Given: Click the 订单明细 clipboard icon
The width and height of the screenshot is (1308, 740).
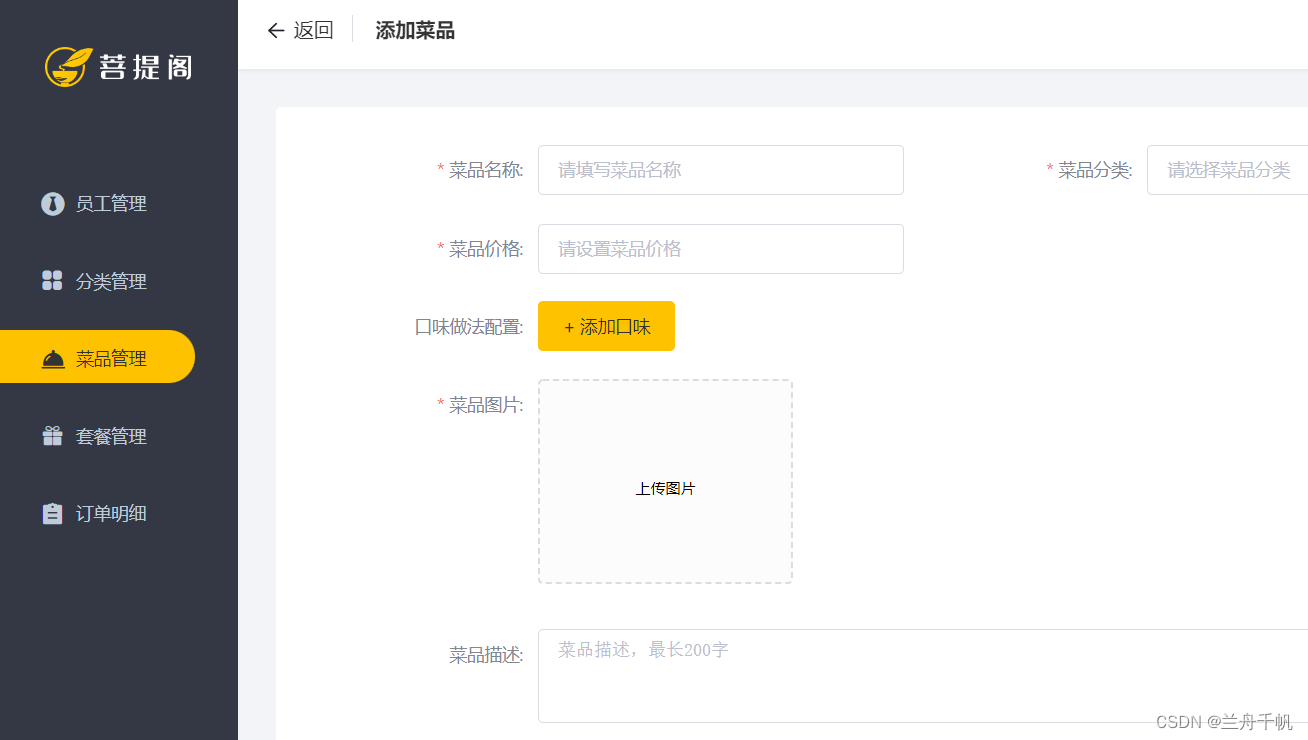Looking at the screenshot, I should click(x=53, y=513).
